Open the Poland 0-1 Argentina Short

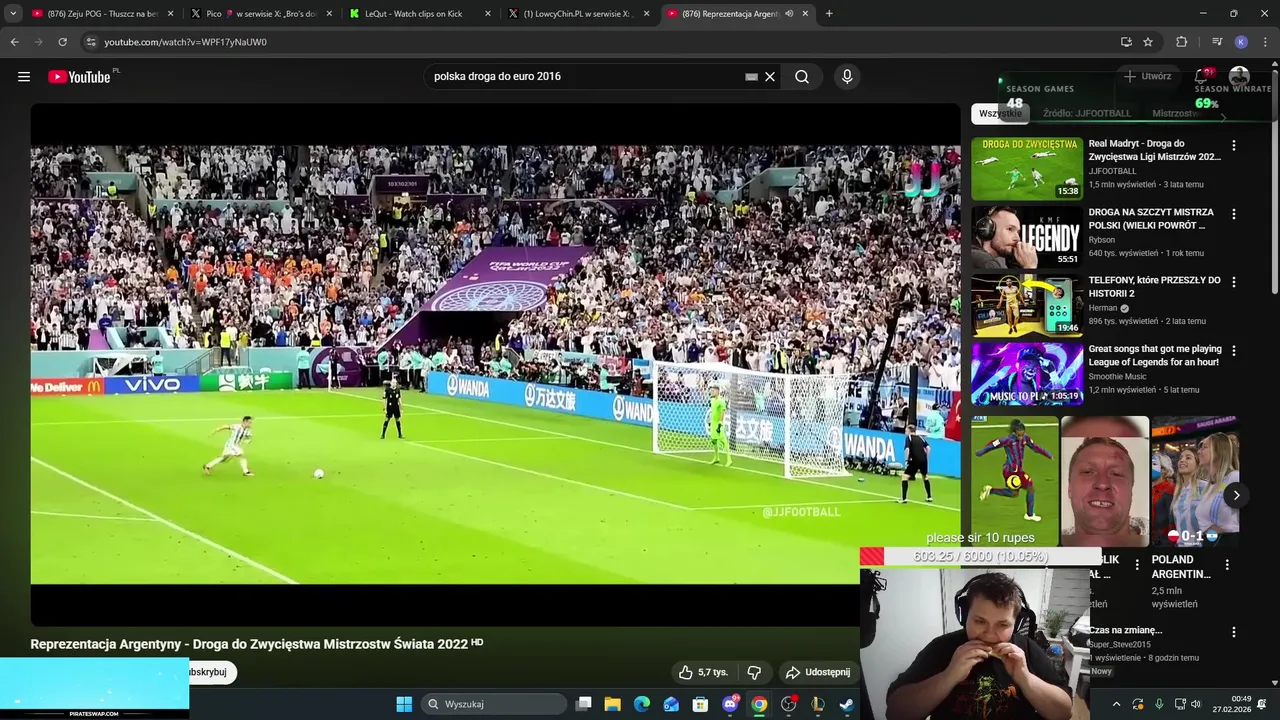(1195, 482)
